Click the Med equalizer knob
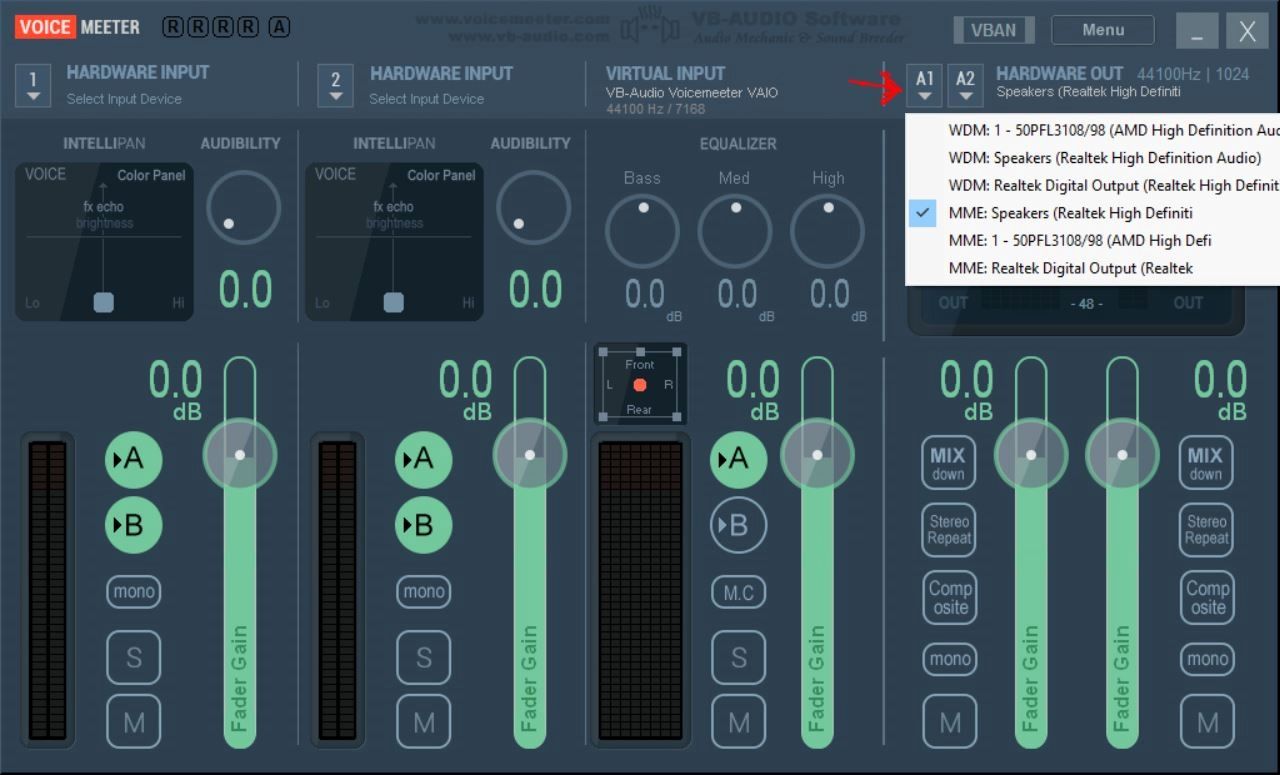The width and height of the screenshot is (1280, 775). 735,232
